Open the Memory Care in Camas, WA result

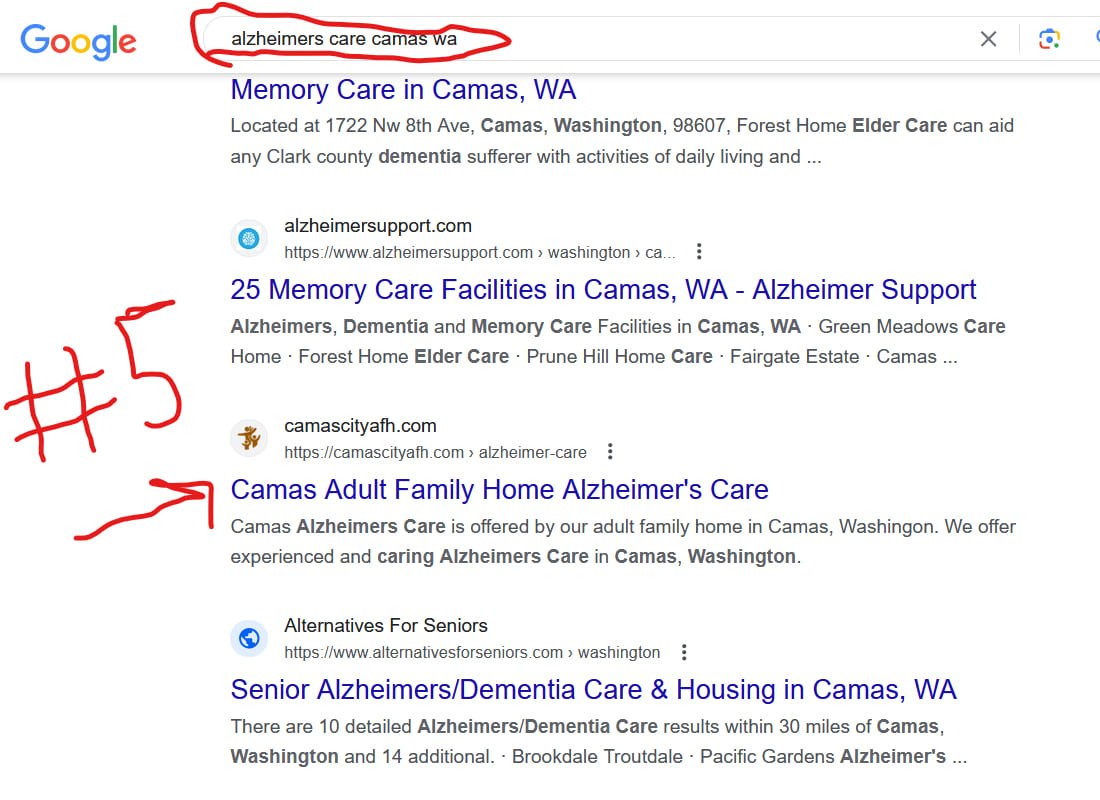[403, 90]
